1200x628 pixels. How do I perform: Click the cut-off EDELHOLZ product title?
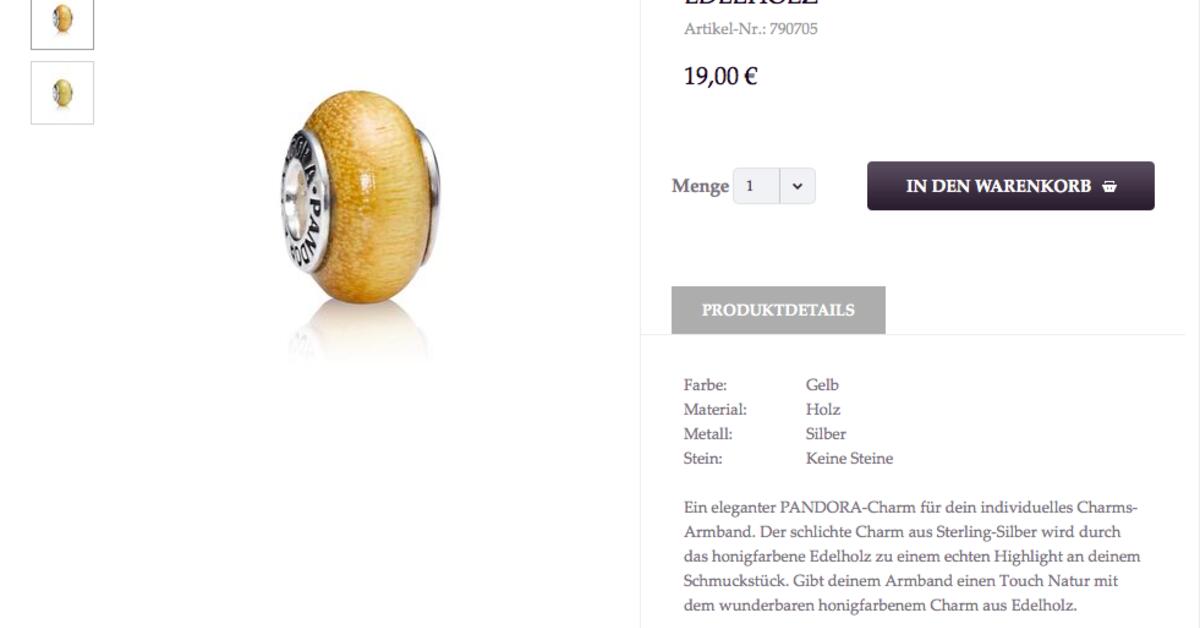pyautogui.click(x=750, y=3)
